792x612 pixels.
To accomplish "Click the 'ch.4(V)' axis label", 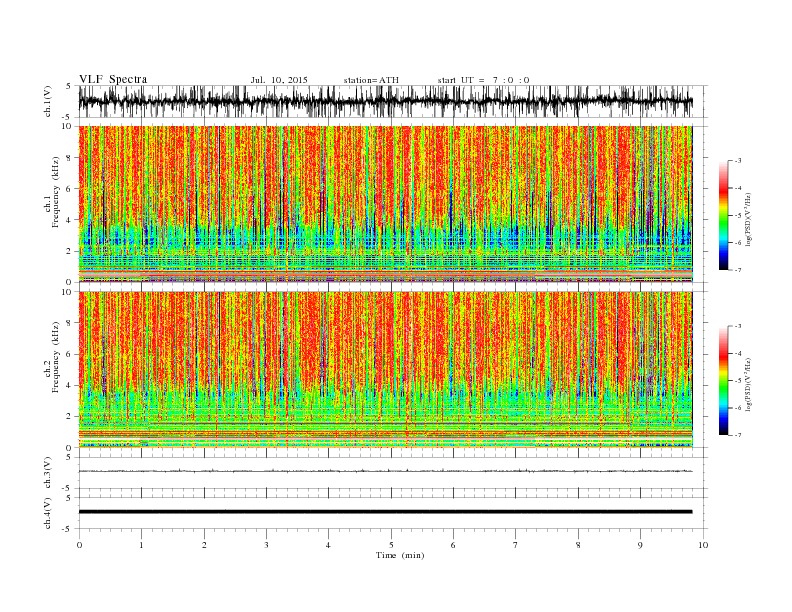I will pos(48,513).
